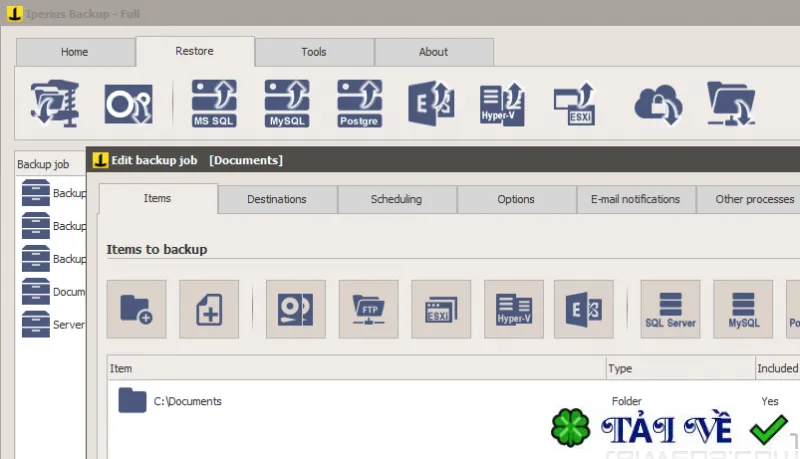
Task: Select the first Backup job in list
Action: point(53,193)
